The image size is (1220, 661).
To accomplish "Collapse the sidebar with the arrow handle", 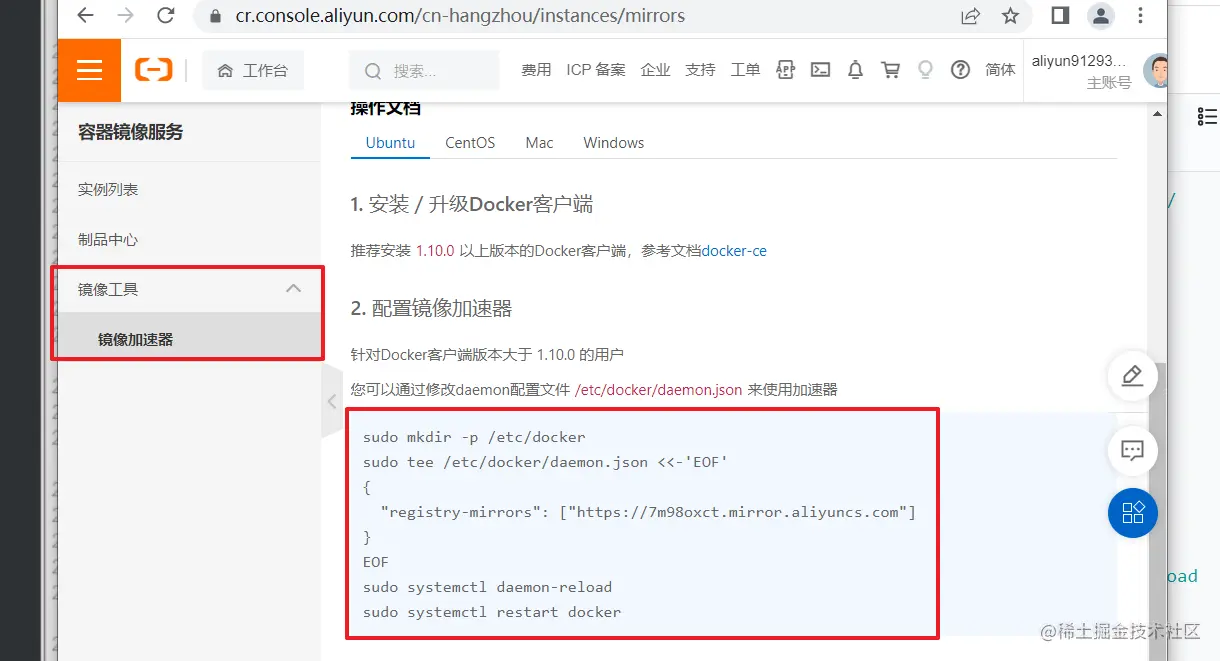I will point(332,401).
